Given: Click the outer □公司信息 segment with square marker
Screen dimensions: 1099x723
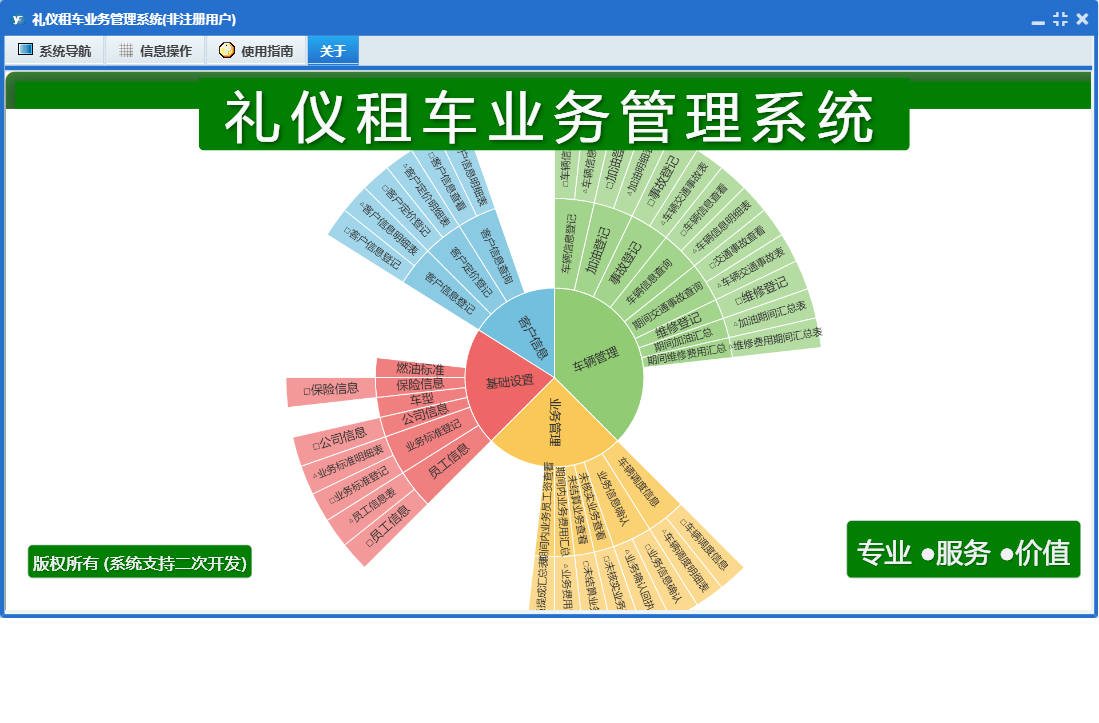Looking at the screenshot, I should pyautogui.click(x=341, y=438).
